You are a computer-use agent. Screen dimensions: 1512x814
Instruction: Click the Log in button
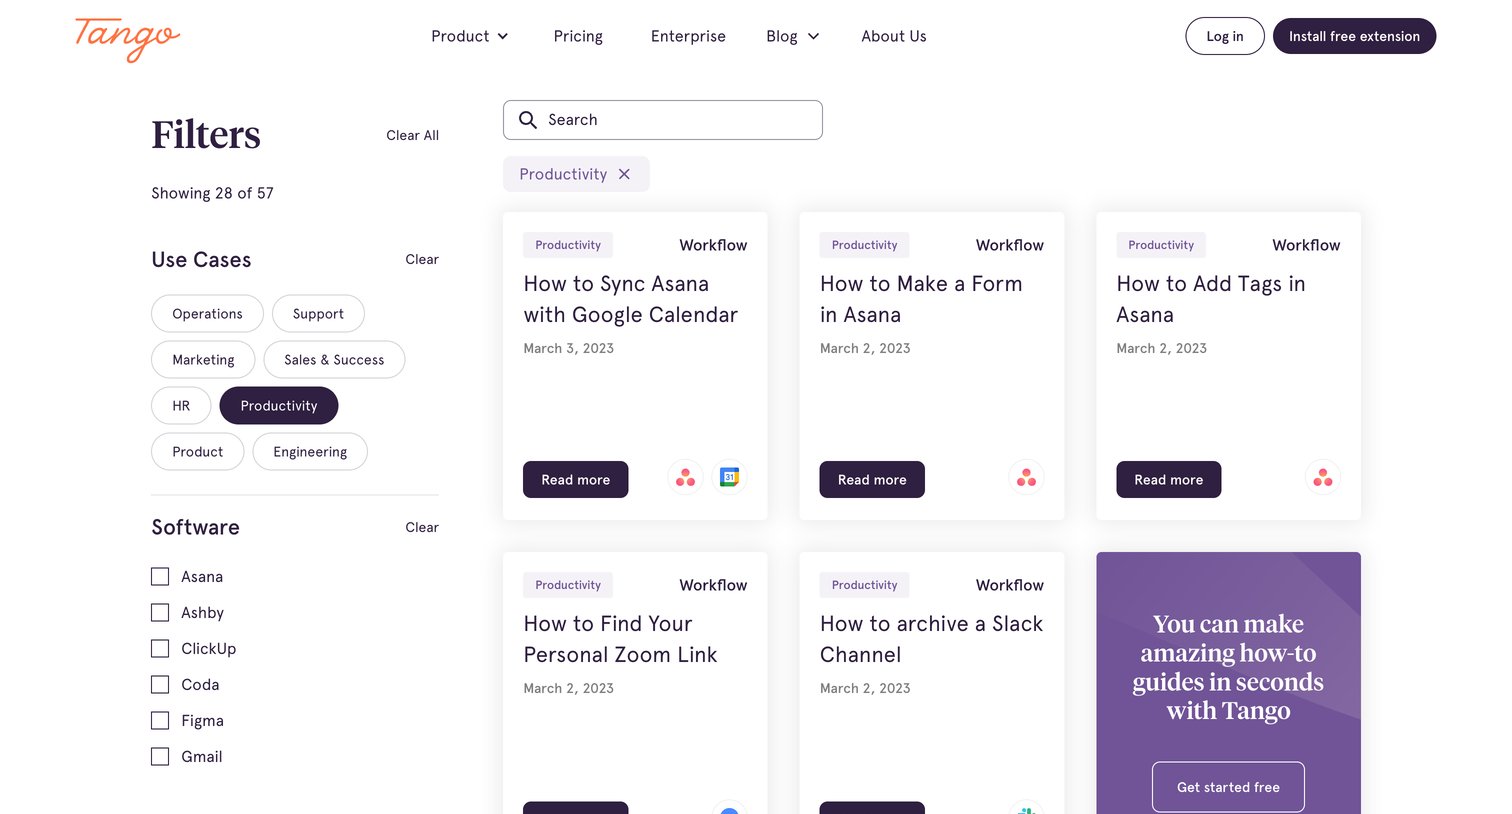[1225, 36]
